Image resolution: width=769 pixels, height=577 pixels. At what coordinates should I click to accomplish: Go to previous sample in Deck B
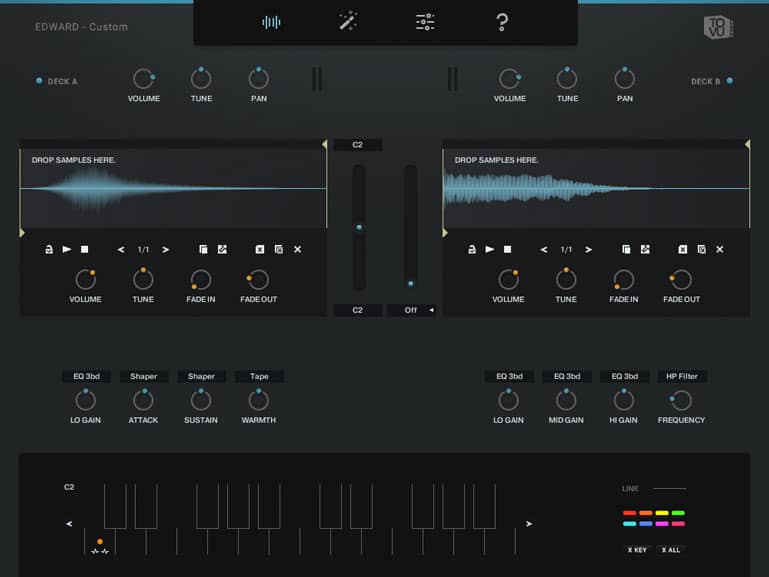[x=544, y=250]
